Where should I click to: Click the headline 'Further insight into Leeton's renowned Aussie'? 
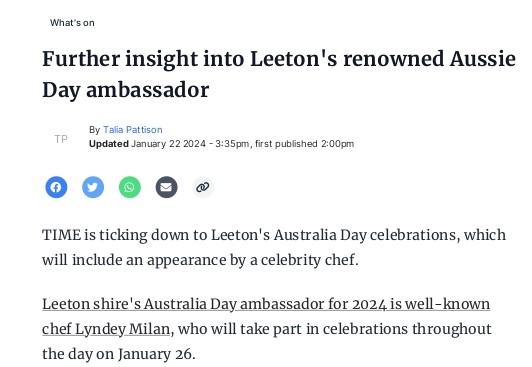click(x=279, y=59)
